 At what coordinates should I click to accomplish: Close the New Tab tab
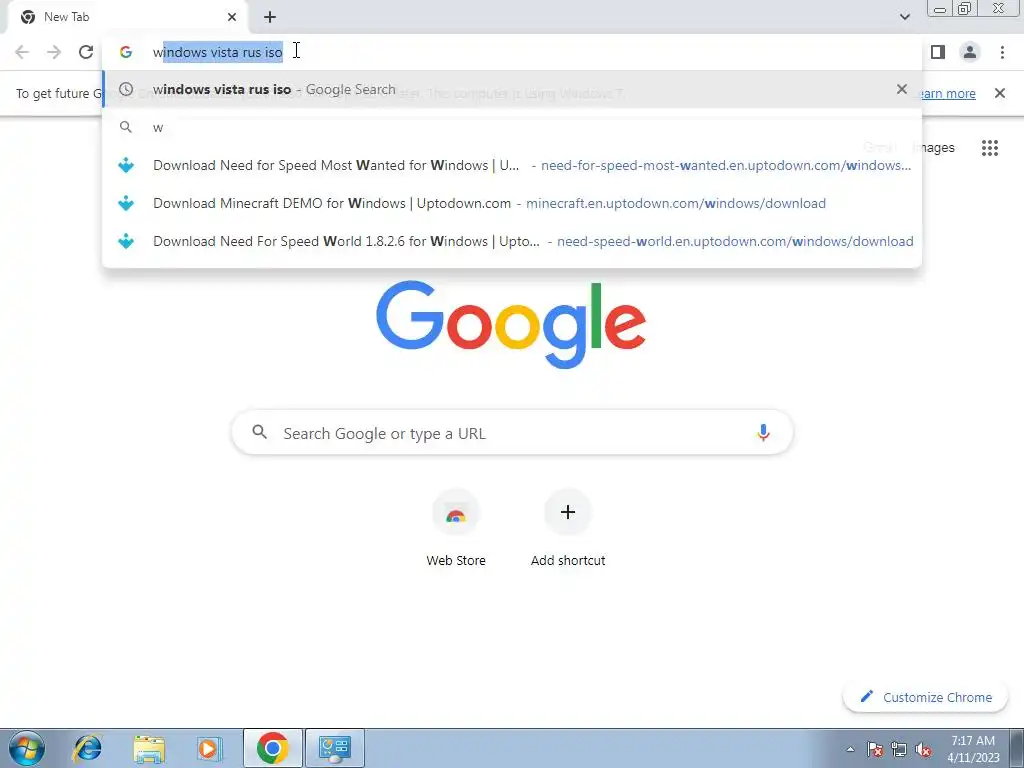[x=232, y=17]
